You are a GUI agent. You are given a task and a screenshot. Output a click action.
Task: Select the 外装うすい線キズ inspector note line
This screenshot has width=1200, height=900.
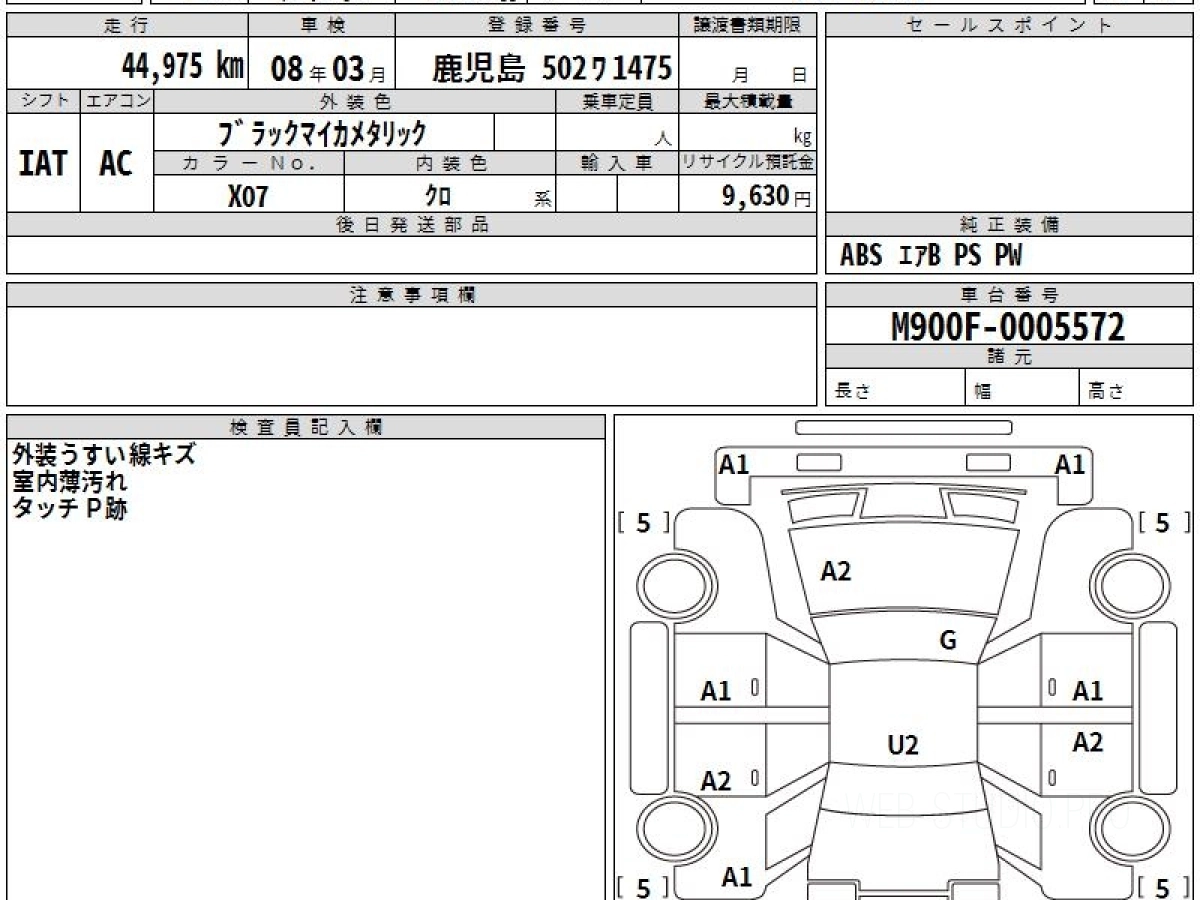(104, 454)
